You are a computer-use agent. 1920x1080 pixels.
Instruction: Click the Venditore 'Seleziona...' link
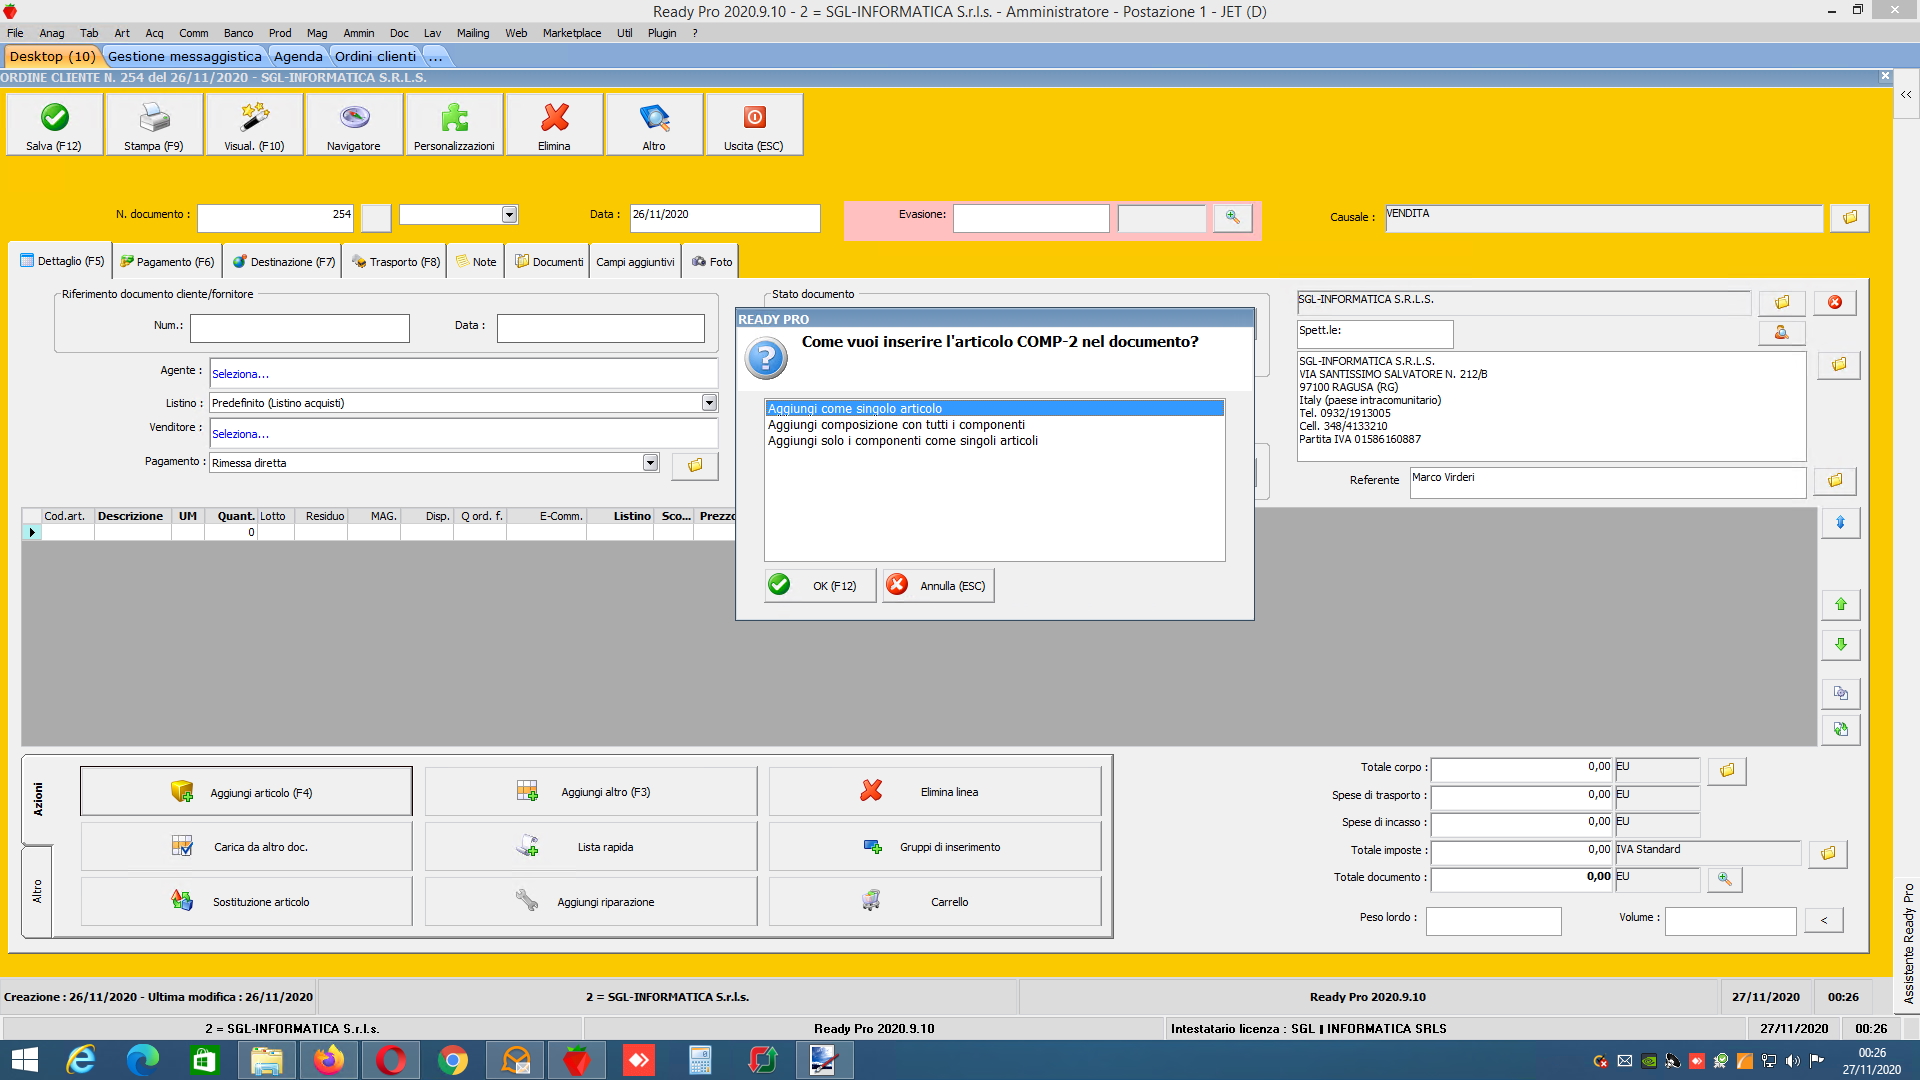(240, 434)
